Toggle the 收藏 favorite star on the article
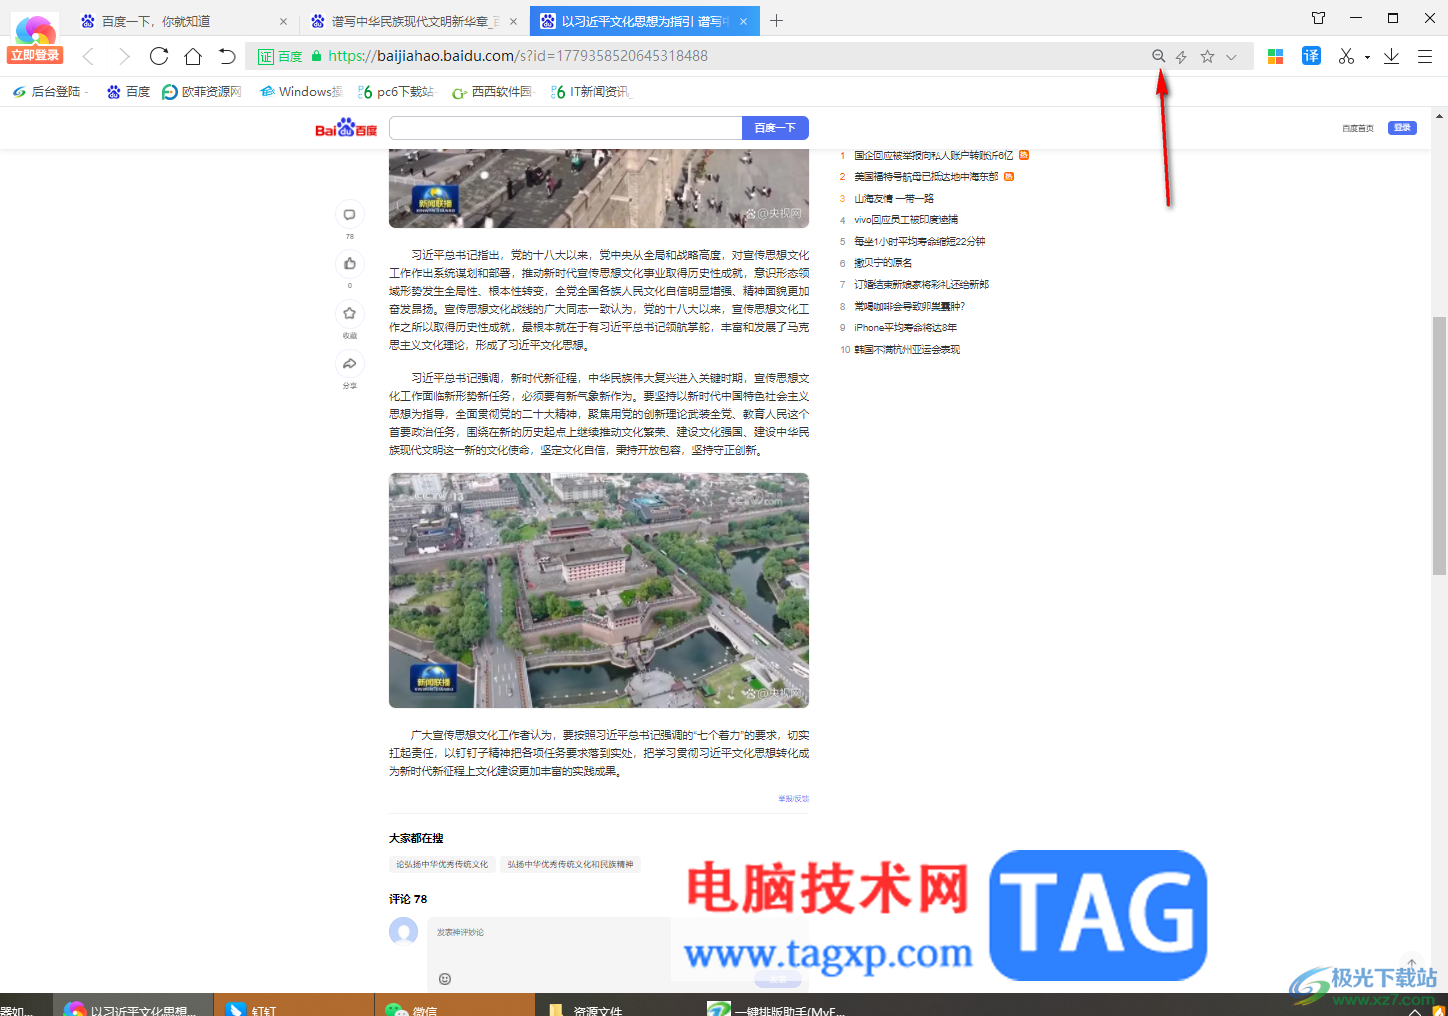The width and height of the screenshot is (1448, 1016). coord(349,313)
